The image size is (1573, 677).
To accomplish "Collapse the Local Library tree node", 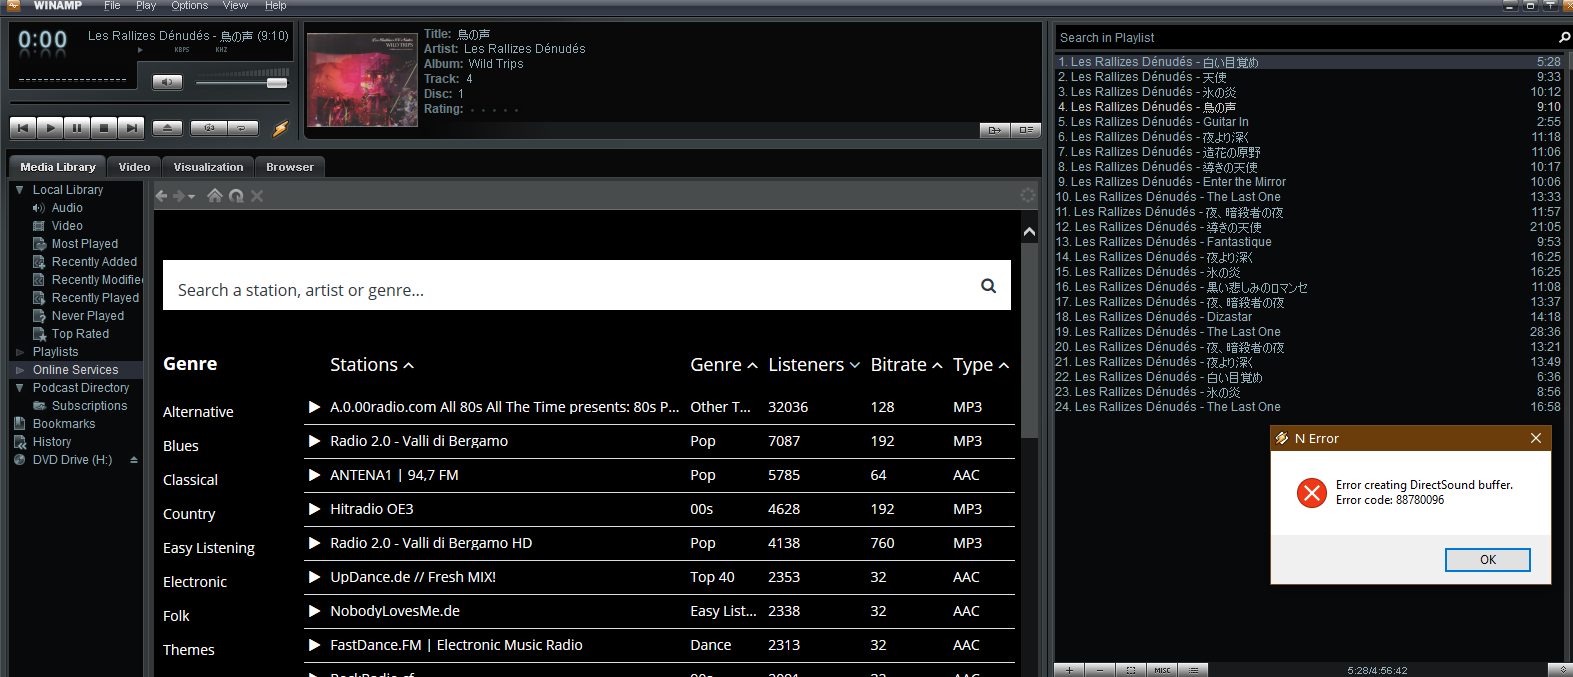I will pos(20,190).
